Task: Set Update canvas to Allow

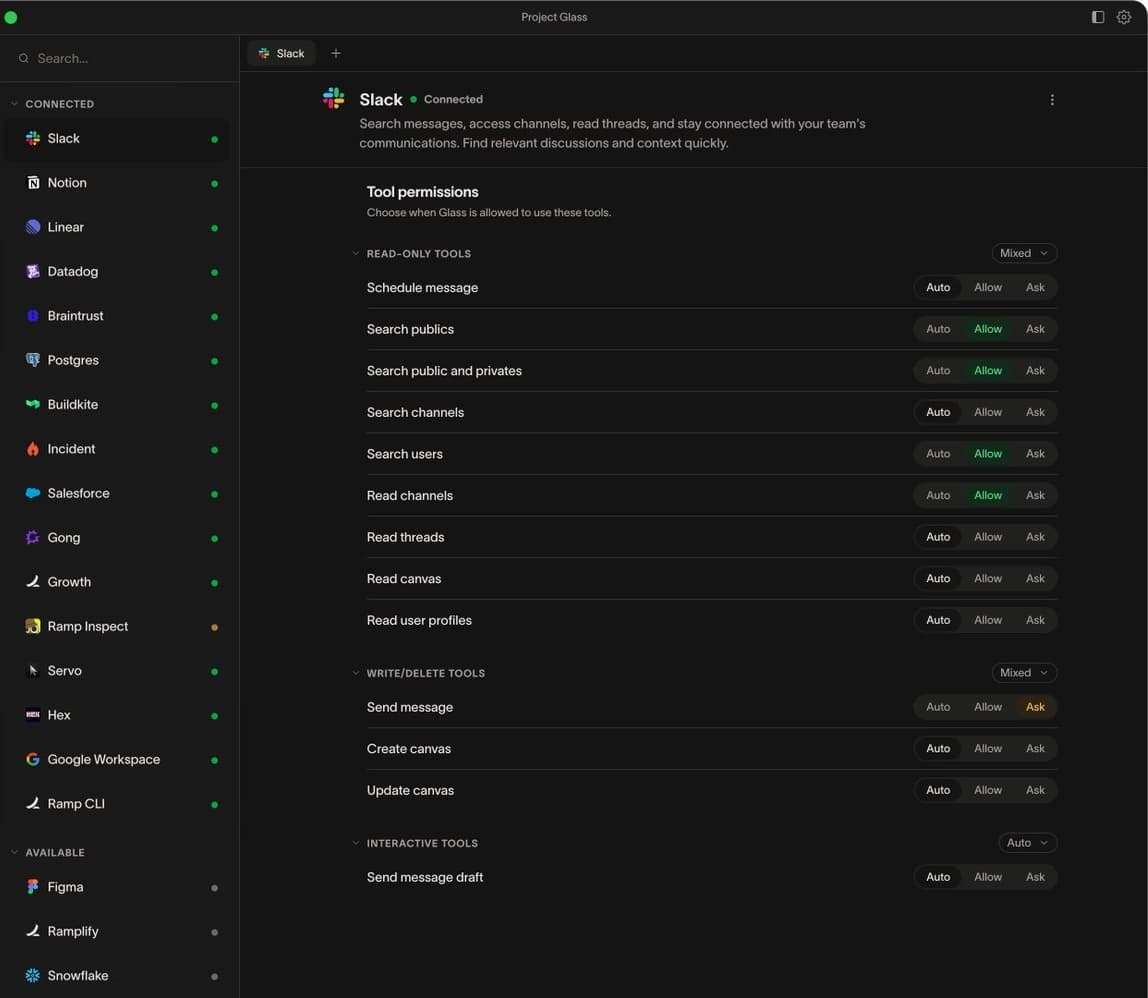Action: [x=988, y=791]
